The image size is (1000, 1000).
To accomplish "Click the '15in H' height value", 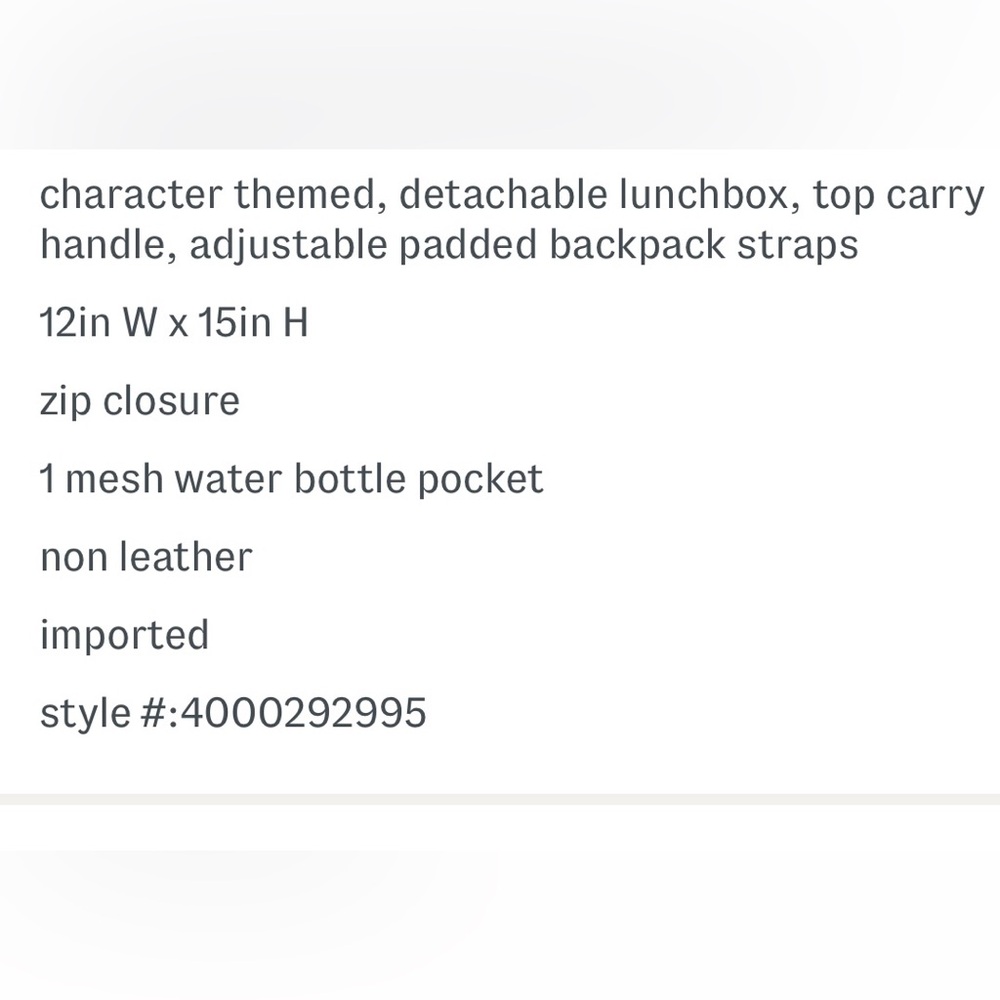I will (x=253, y=322).
